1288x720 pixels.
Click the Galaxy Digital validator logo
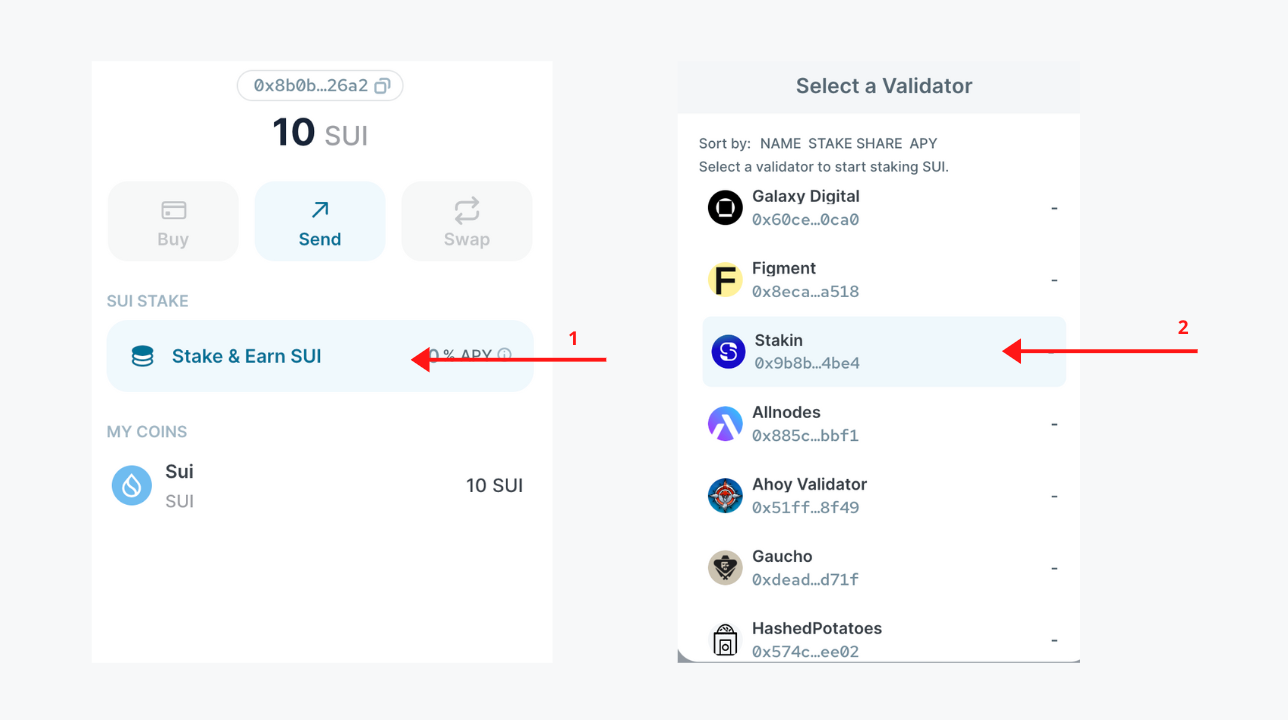tap(725, 207)
